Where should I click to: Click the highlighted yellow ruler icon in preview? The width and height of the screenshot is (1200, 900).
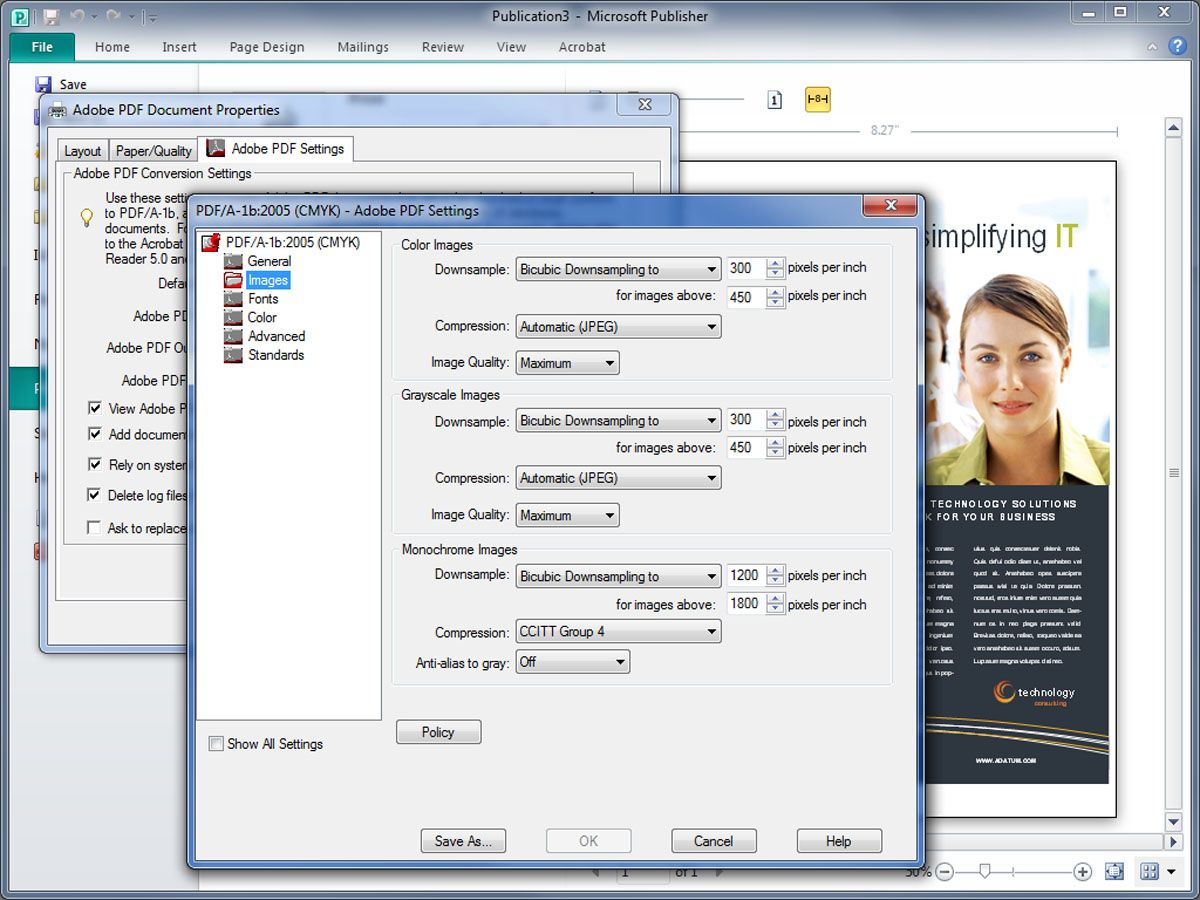click(818, 99)
